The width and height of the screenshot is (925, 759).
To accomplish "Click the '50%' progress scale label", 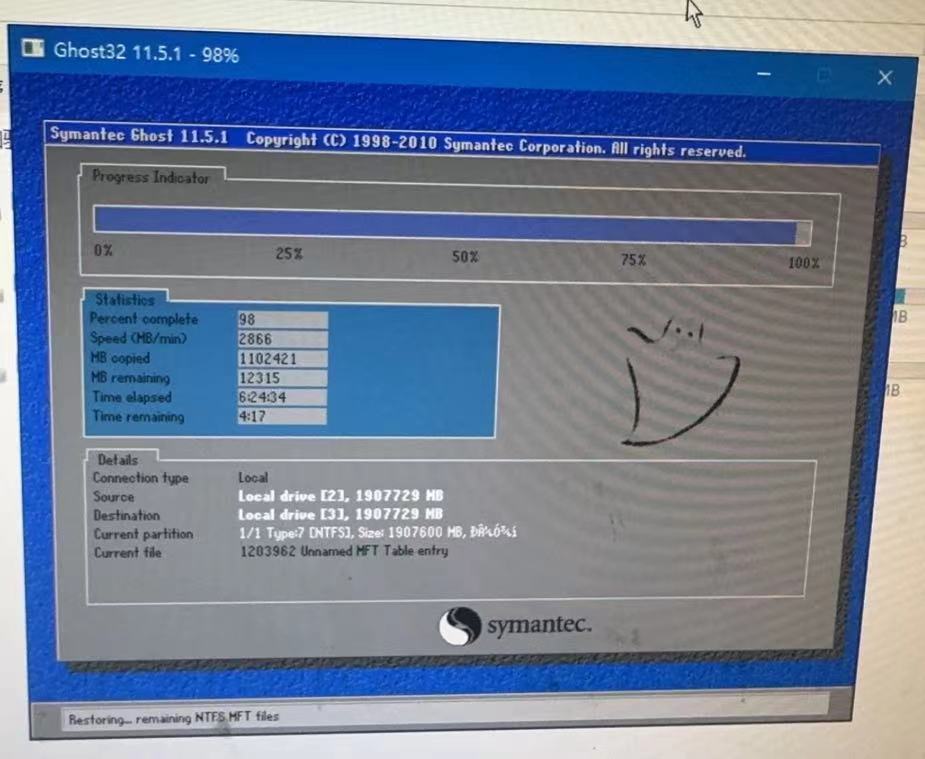I will (465, 257).
